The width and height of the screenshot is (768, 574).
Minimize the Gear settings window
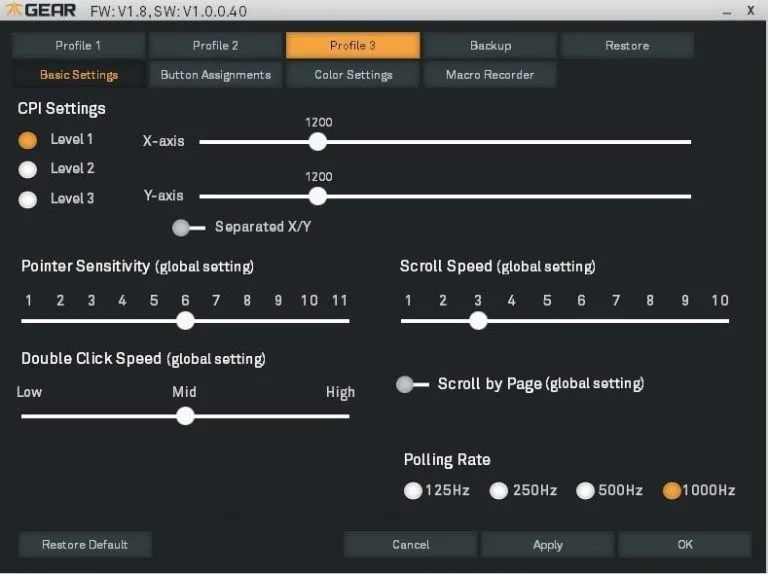point(727,12)
